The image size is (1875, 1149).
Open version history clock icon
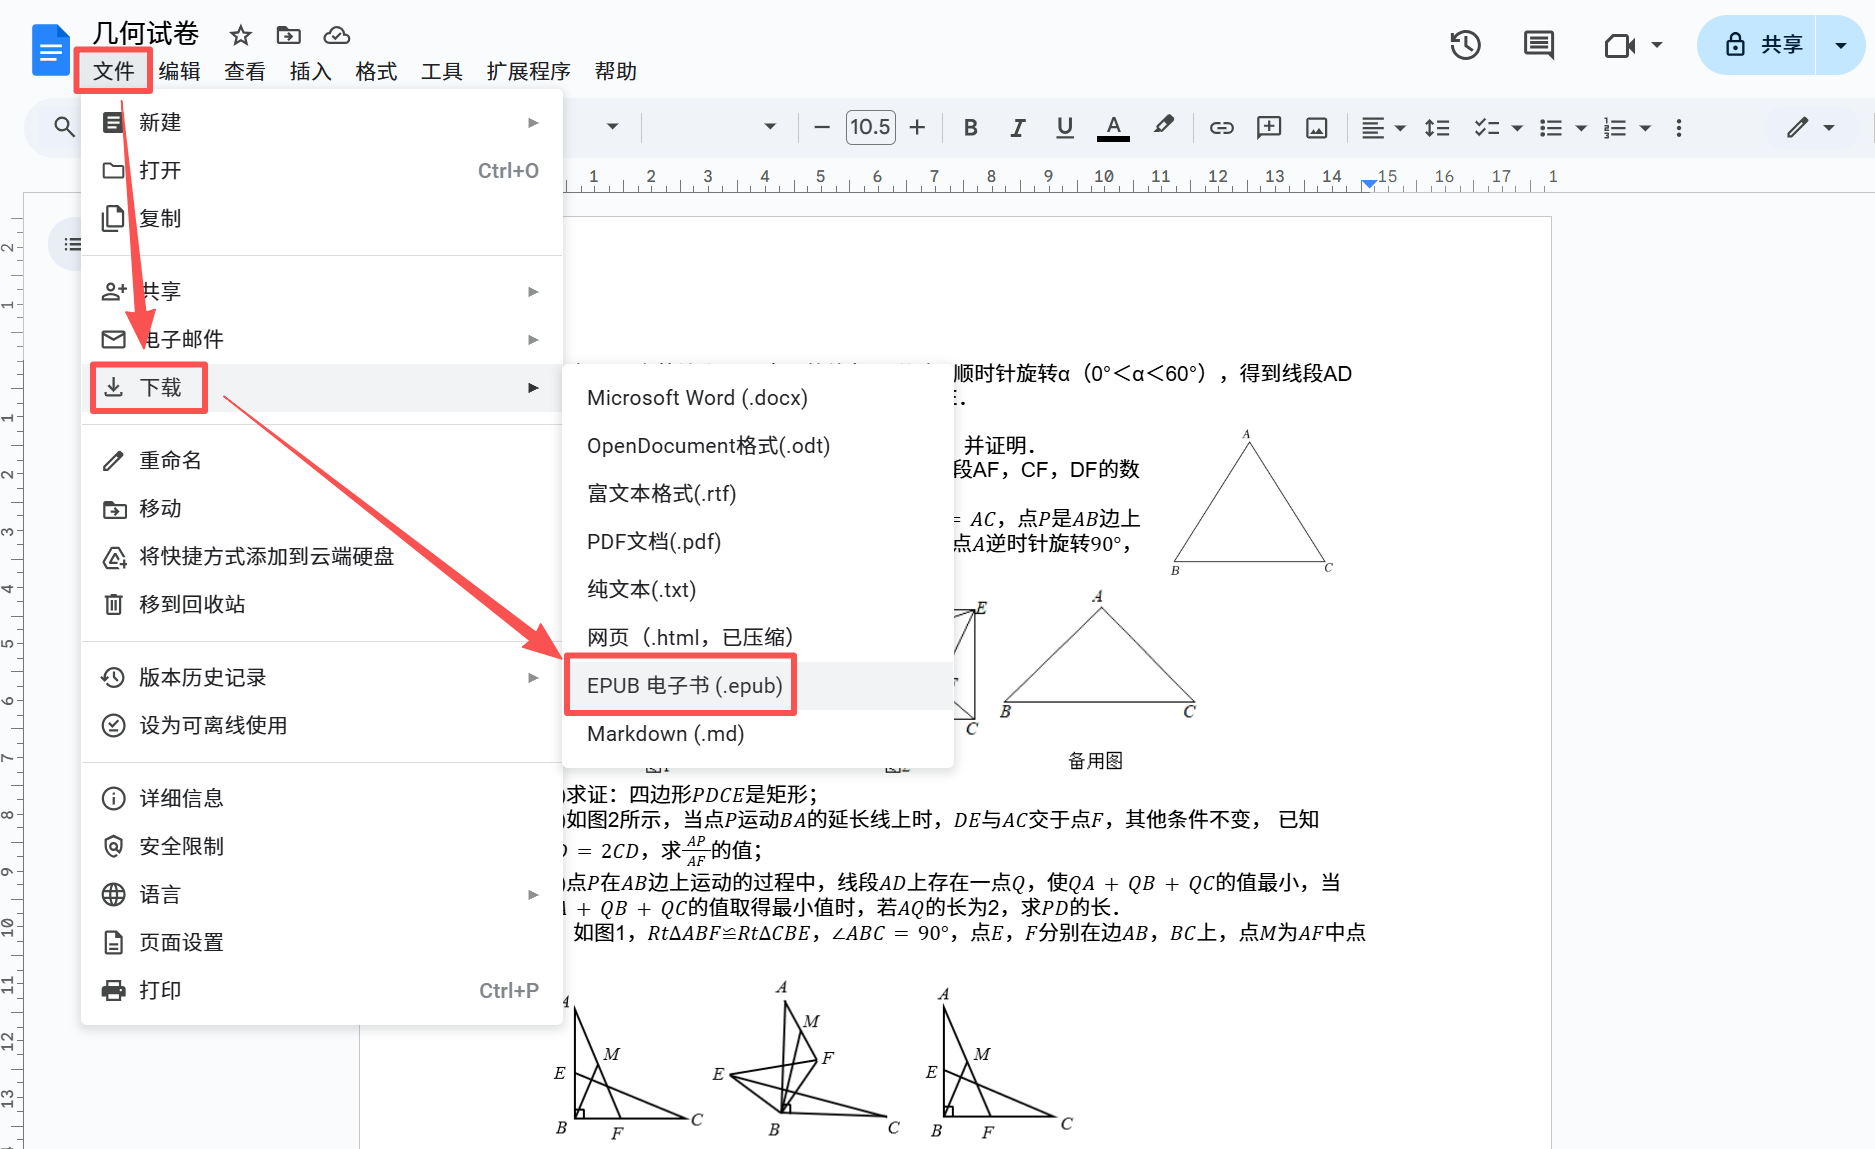click(1464, 45)
